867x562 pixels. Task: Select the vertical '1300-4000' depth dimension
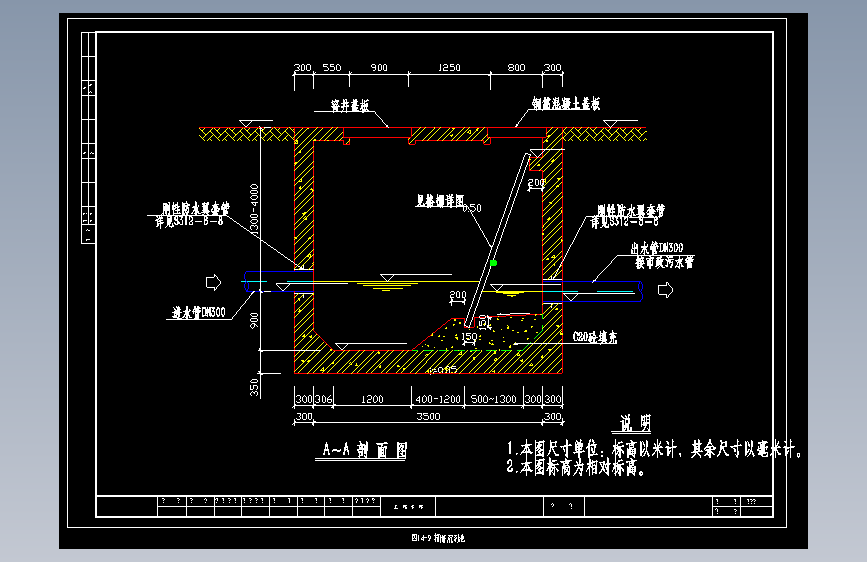point(254,210)
